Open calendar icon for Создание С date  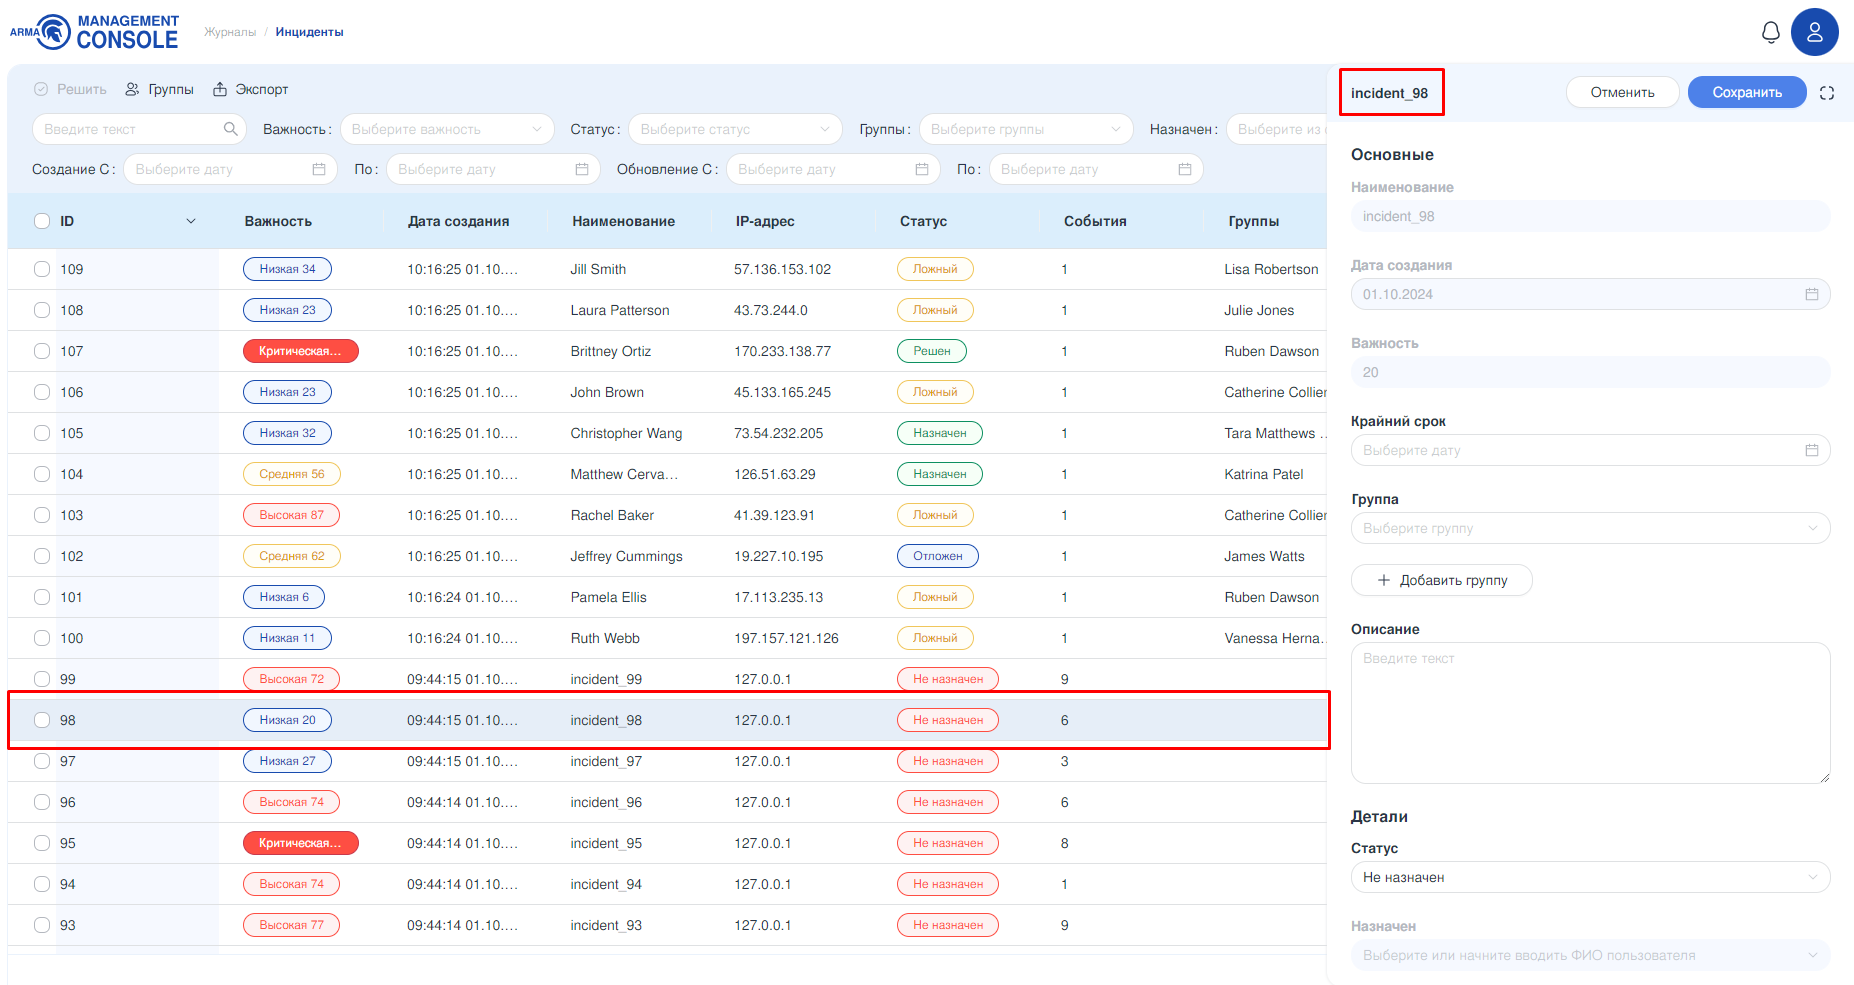tap(319, 169)
